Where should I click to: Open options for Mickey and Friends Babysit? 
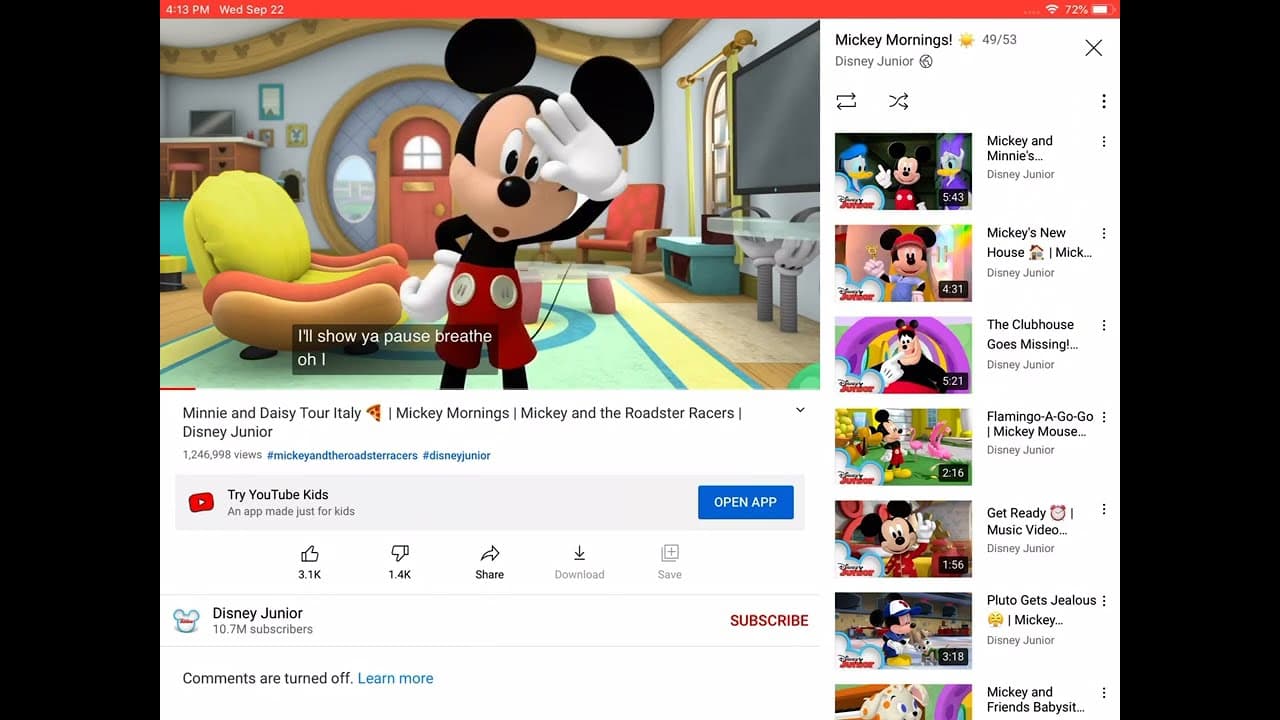(x=1104, y=693)
